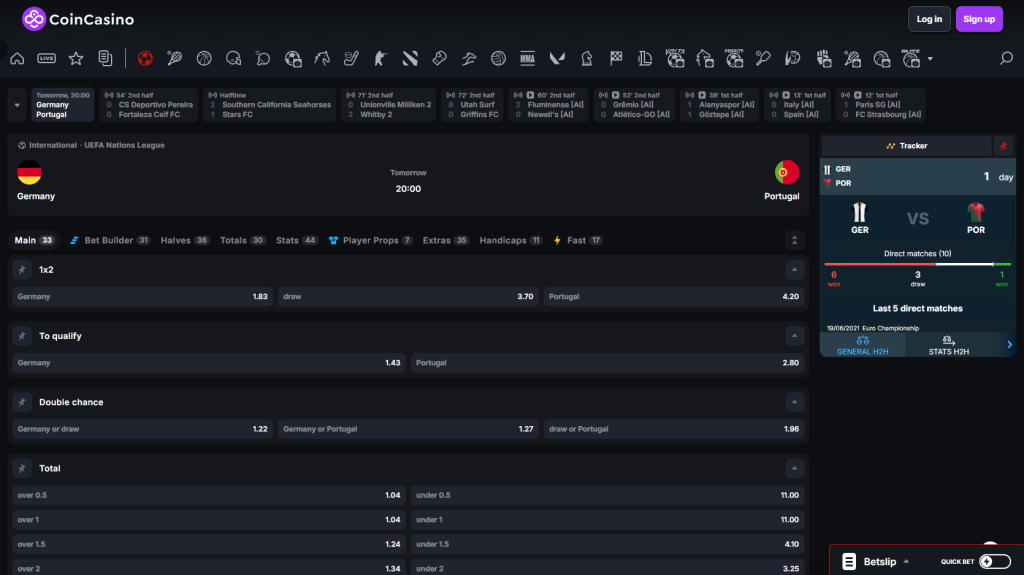The width and height of the screenshot is (1024, 575).
Task: Pin the Tracker widget
Action: coord(1004,146)
